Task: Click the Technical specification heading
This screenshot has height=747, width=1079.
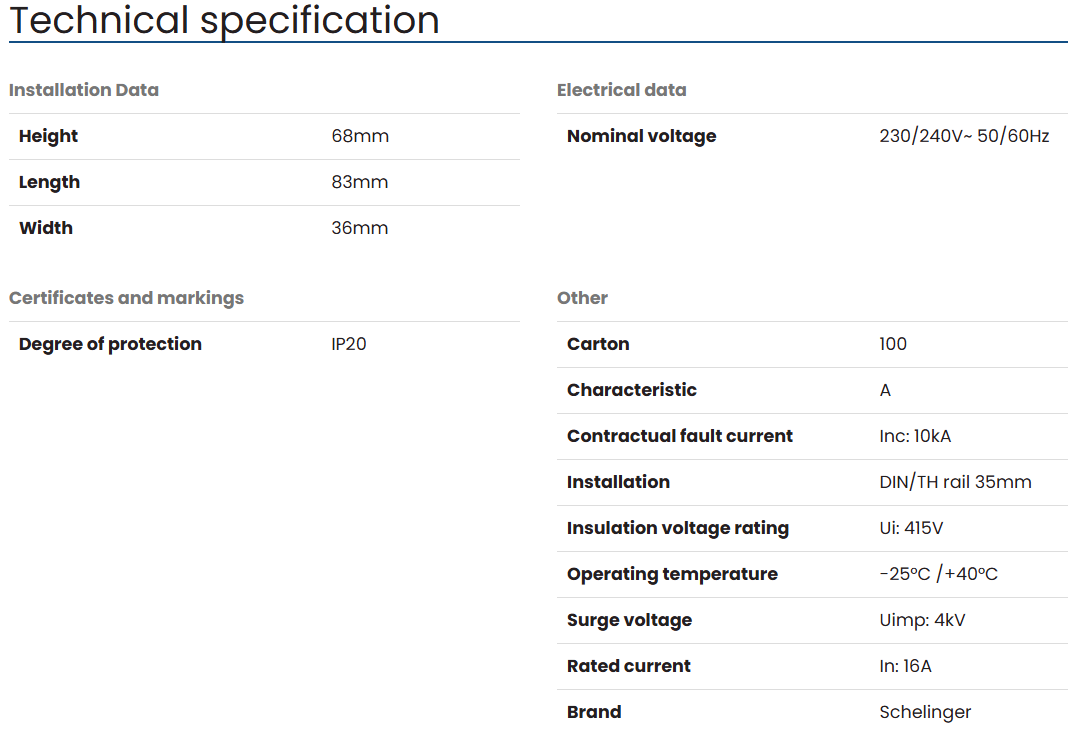Action: coord(224,19)
